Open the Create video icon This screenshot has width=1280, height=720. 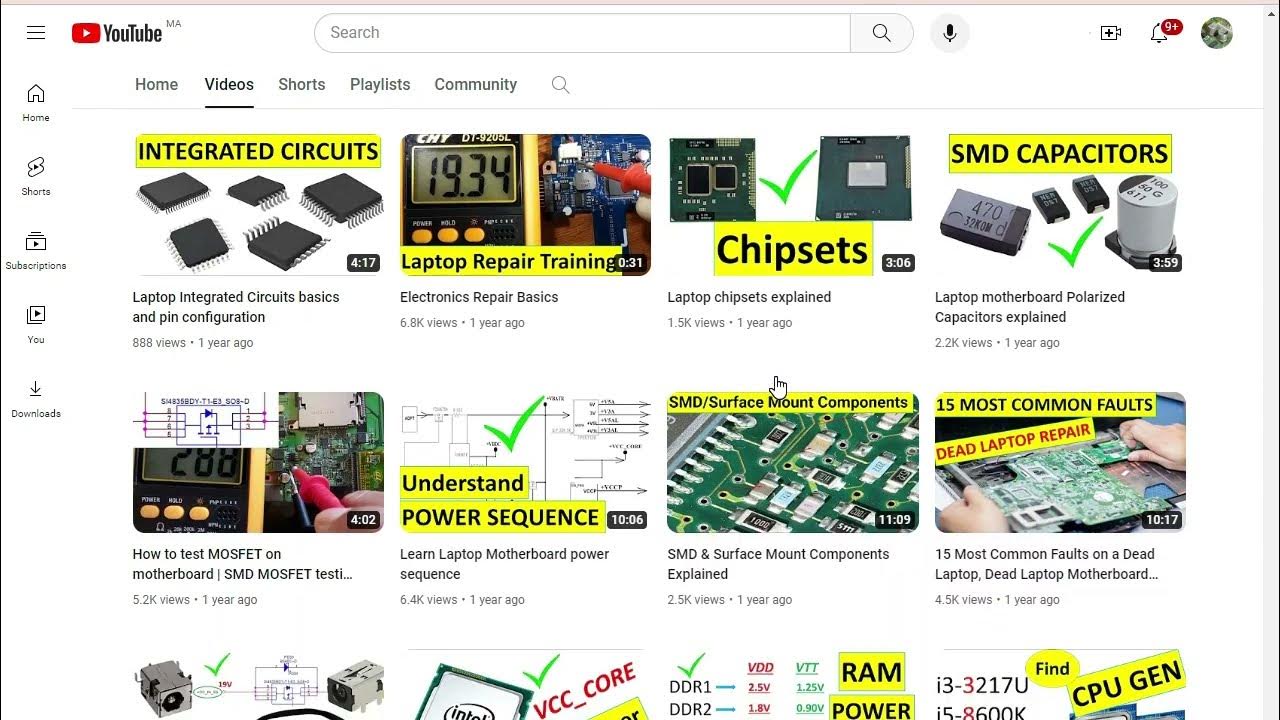point(1111,33)
